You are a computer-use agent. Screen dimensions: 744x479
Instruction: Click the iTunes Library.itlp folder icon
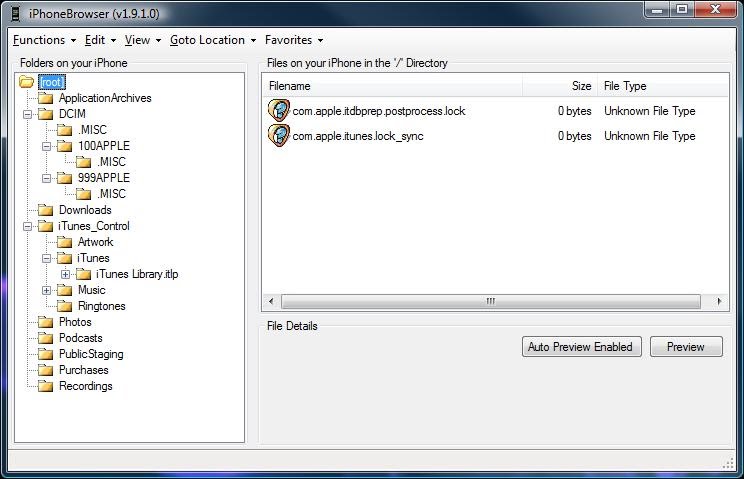click(84, 274)
